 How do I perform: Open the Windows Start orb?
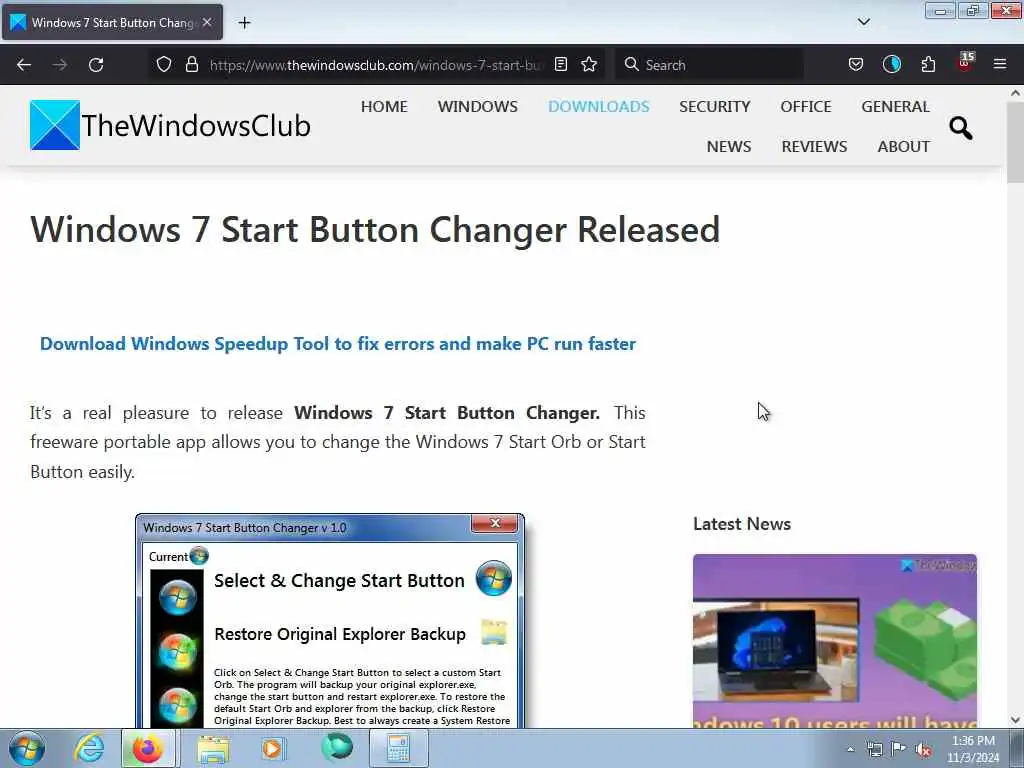27,748
